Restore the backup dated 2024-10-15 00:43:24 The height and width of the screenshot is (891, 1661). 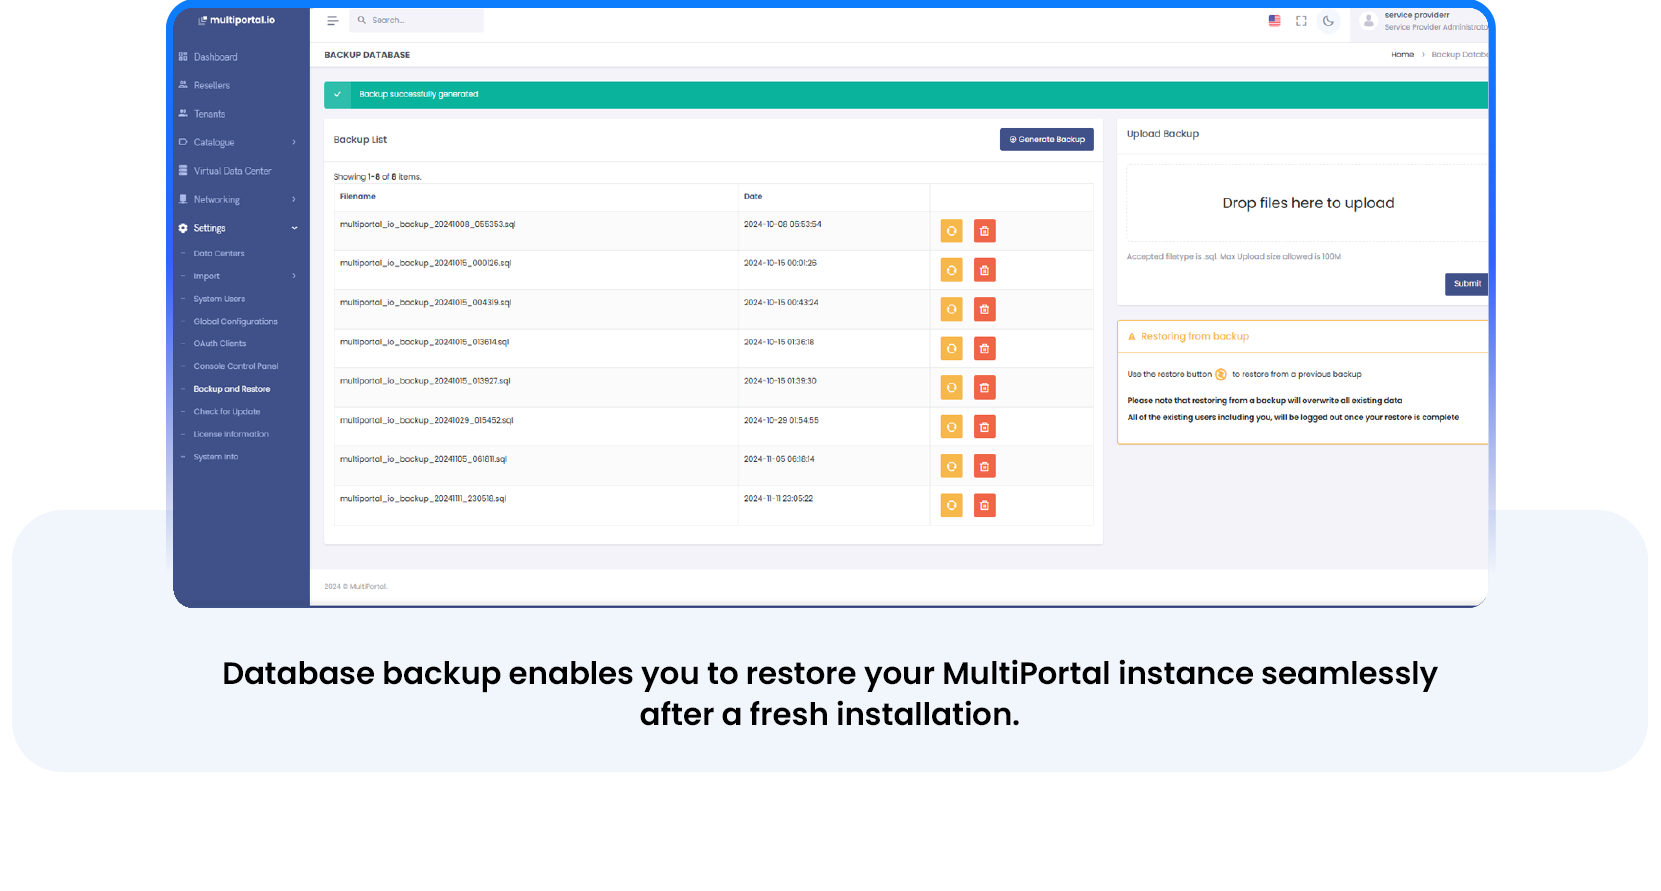pos(952,309)
